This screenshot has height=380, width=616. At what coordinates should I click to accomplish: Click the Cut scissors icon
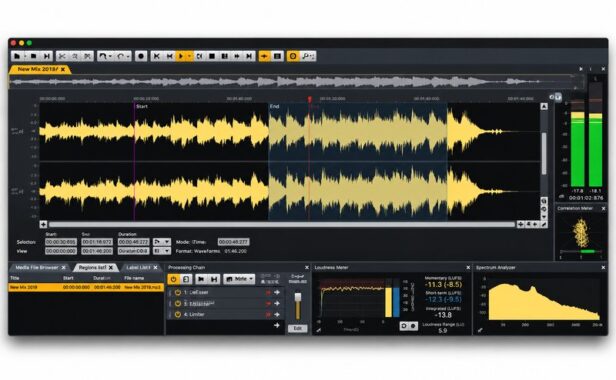(62, 56)
